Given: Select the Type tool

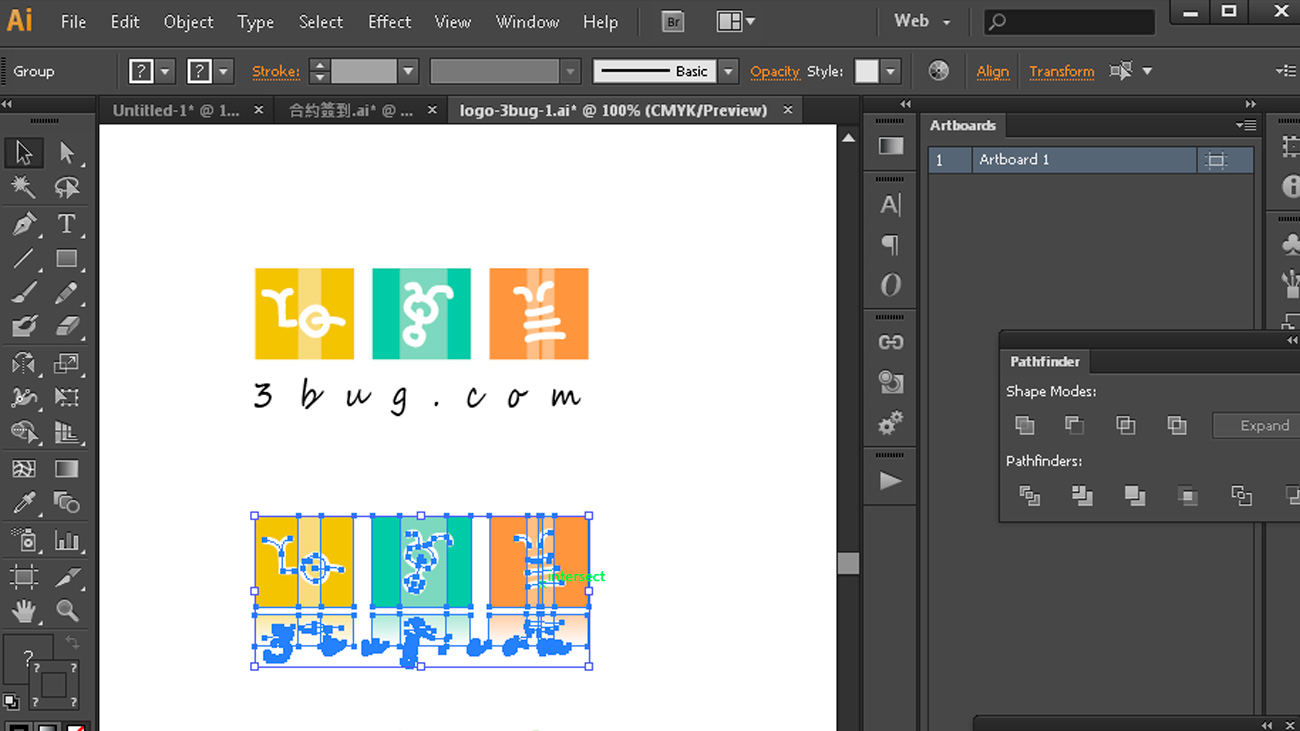Looking at the screenshot, I should [67, 223].
